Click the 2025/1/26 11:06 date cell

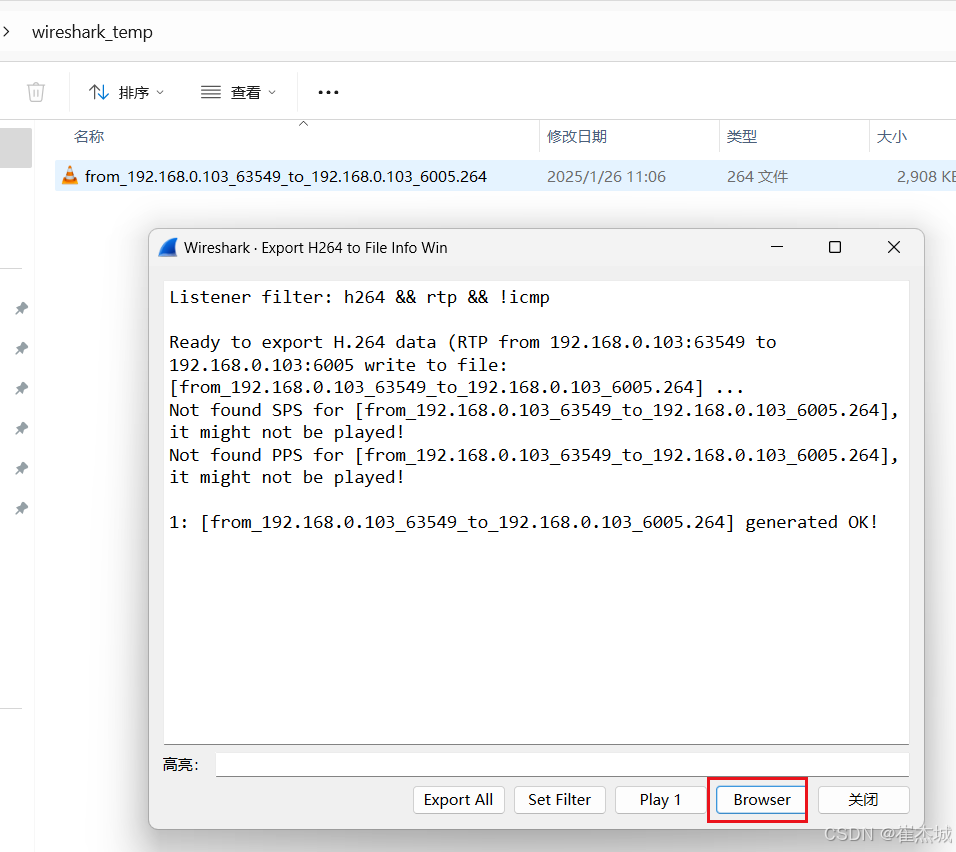606,176
